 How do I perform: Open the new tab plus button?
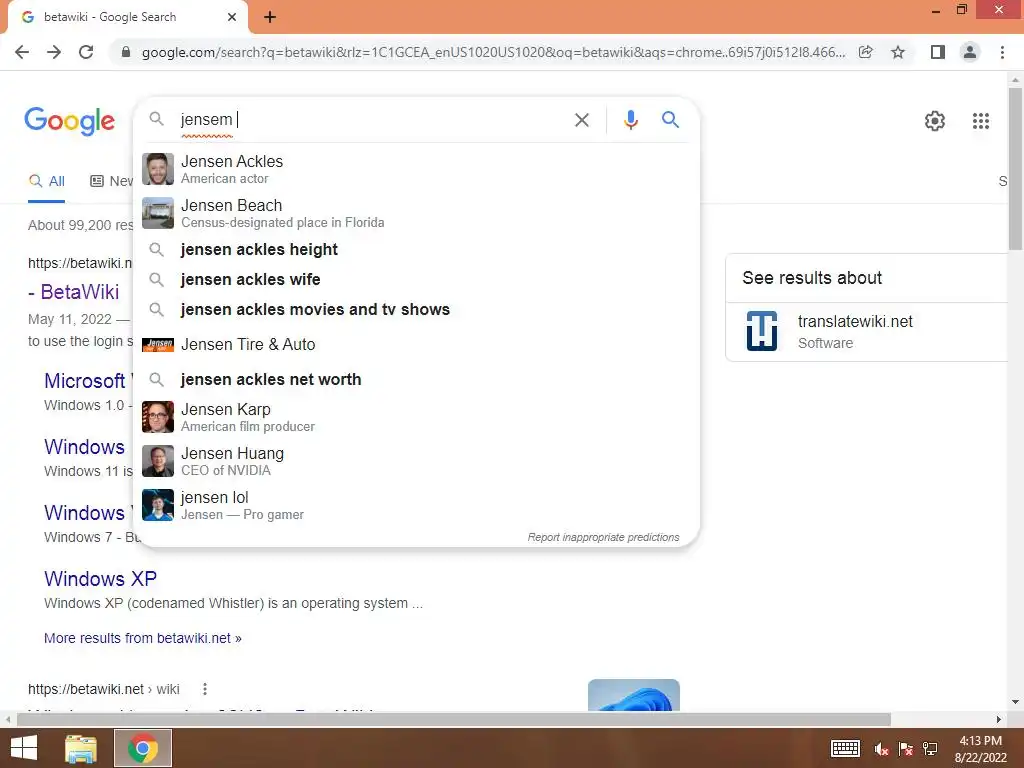point(270,18)
